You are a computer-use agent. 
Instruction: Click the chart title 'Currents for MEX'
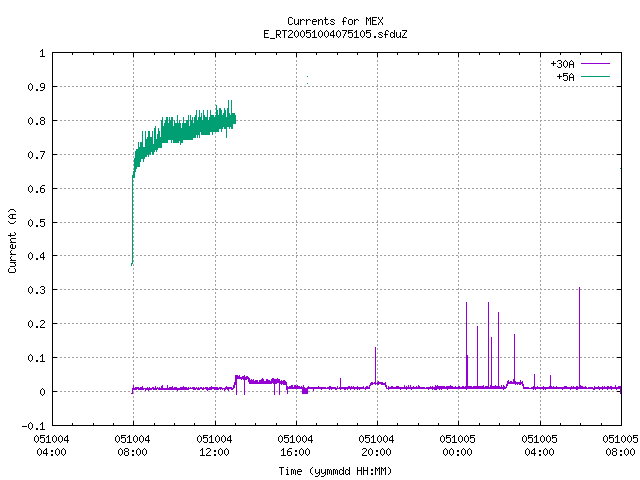335,21
